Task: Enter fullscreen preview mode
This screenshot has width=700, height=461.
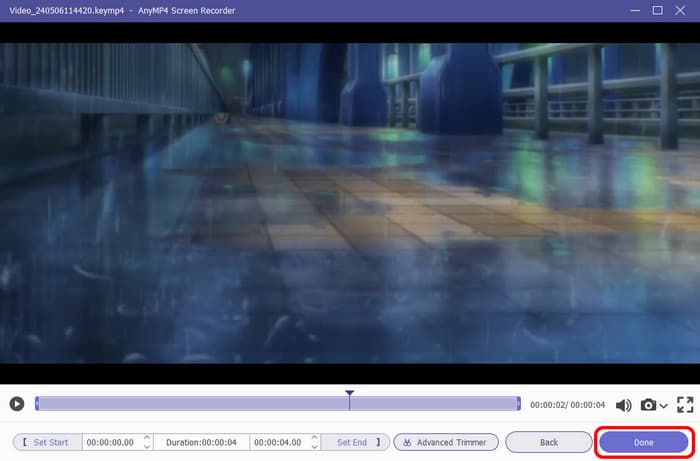Action: [x=685, y=405]
